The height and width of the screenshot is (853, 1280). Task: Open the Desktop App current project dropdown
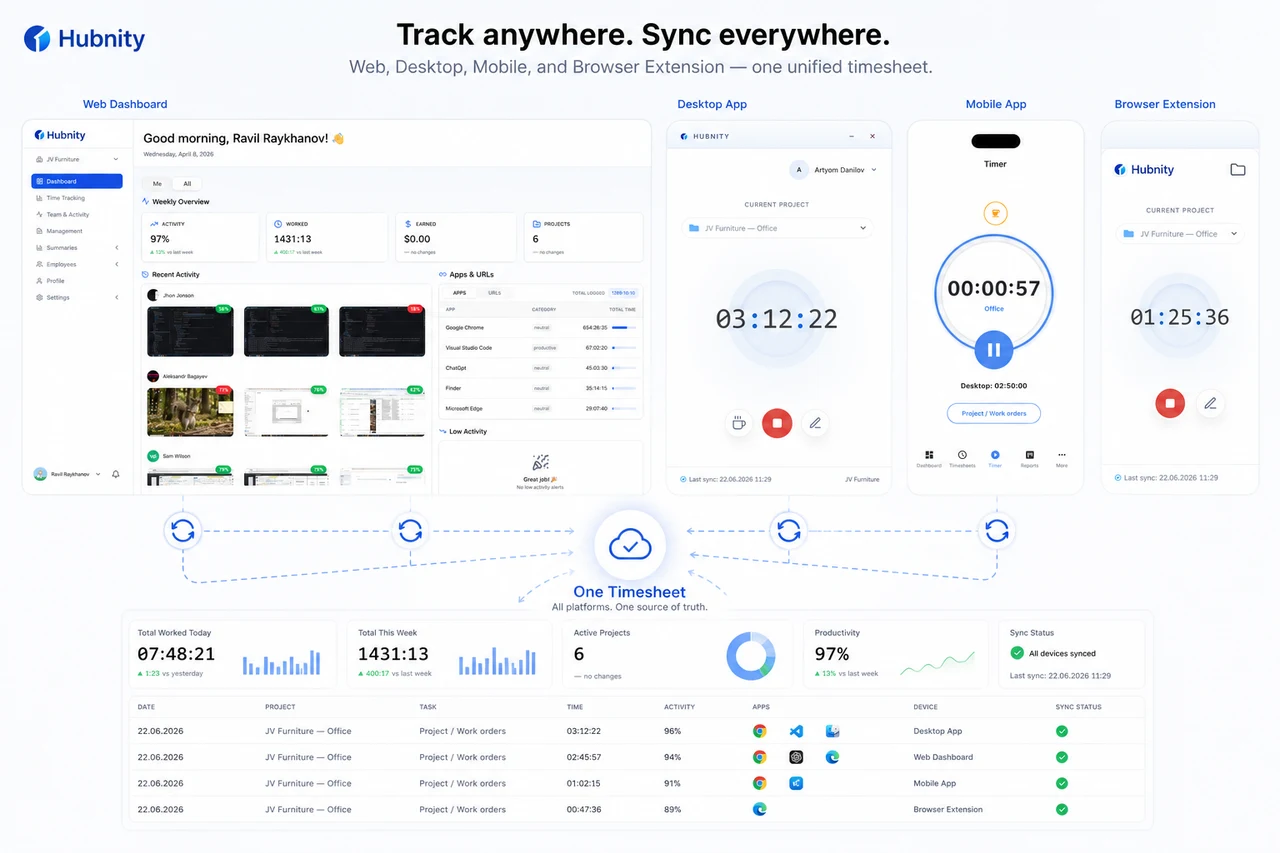777,228
